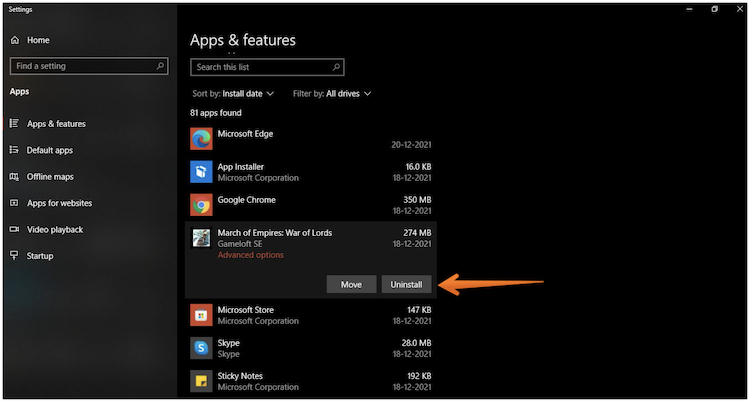Go to Offline maps settings
750x402 pixels.
(x=50, y=177)
